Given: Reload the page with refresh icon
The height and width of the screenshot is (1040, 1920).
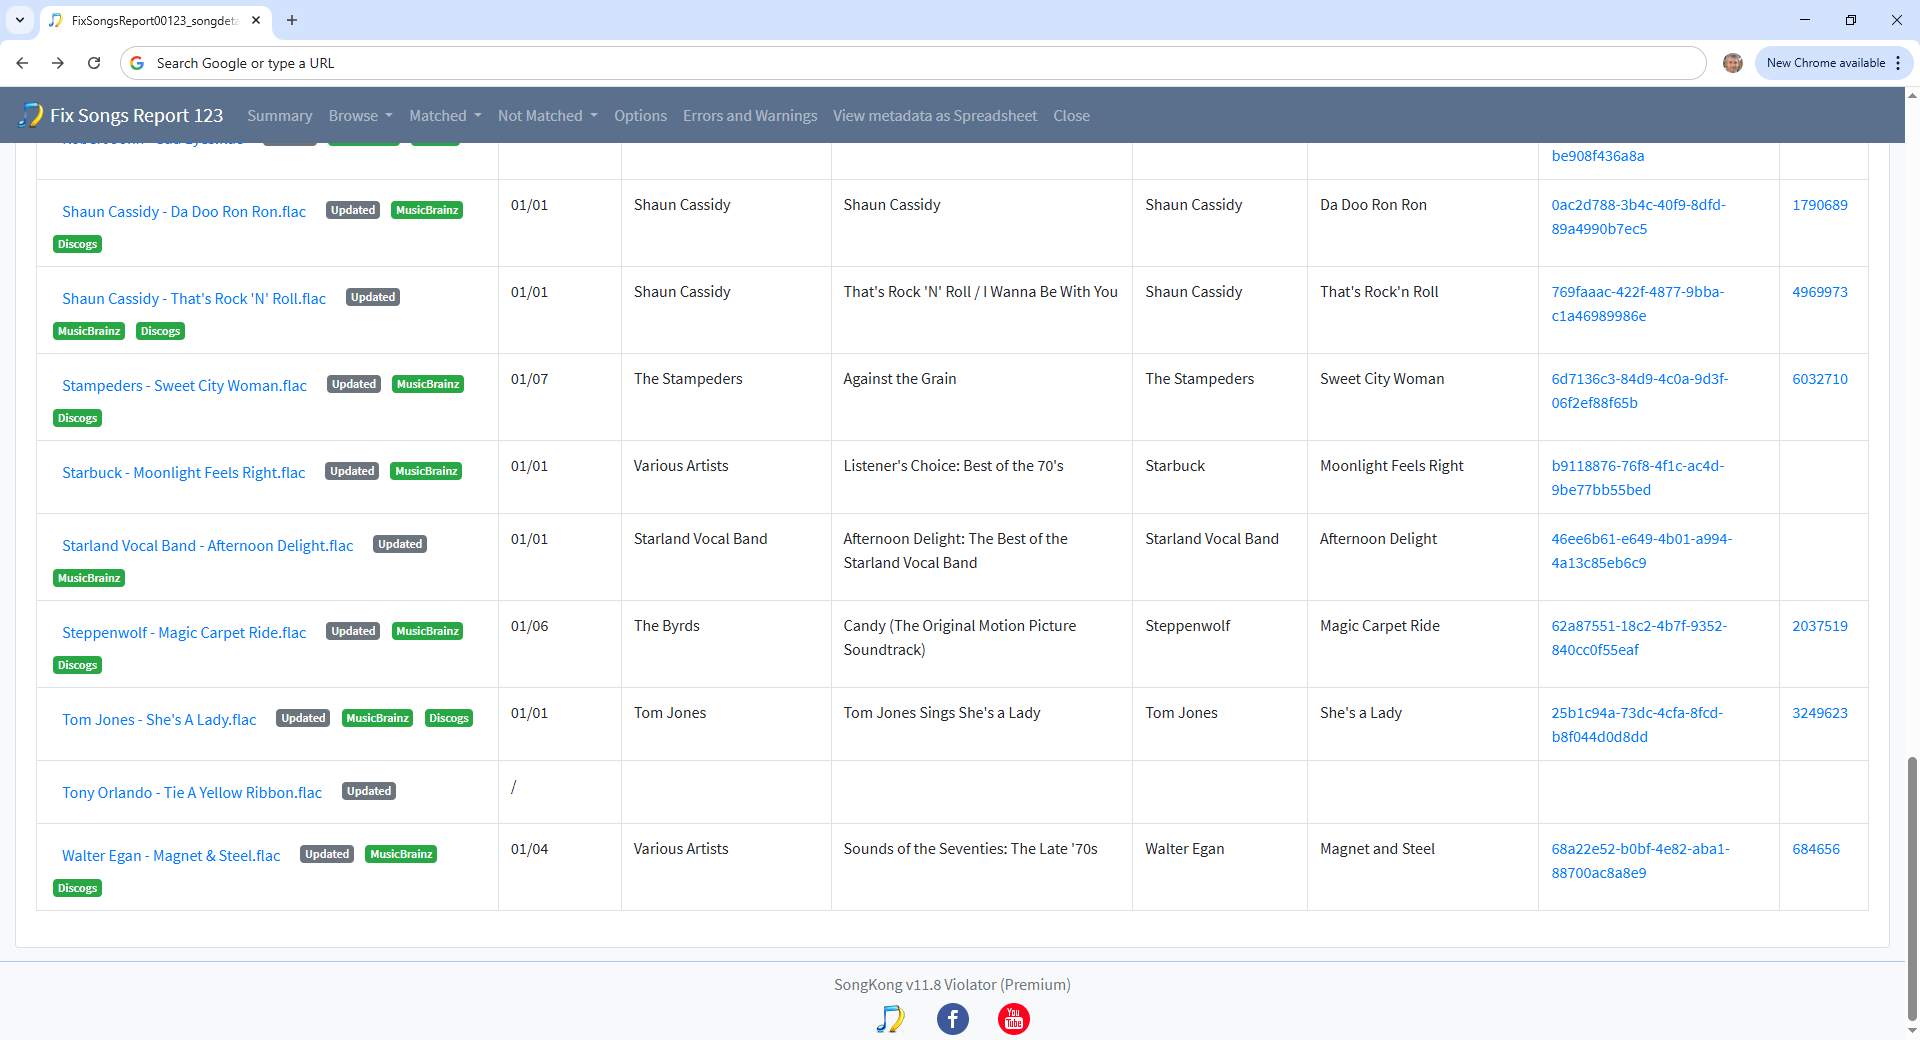Looking at the screenshot, I should click(x=94, y=63).
